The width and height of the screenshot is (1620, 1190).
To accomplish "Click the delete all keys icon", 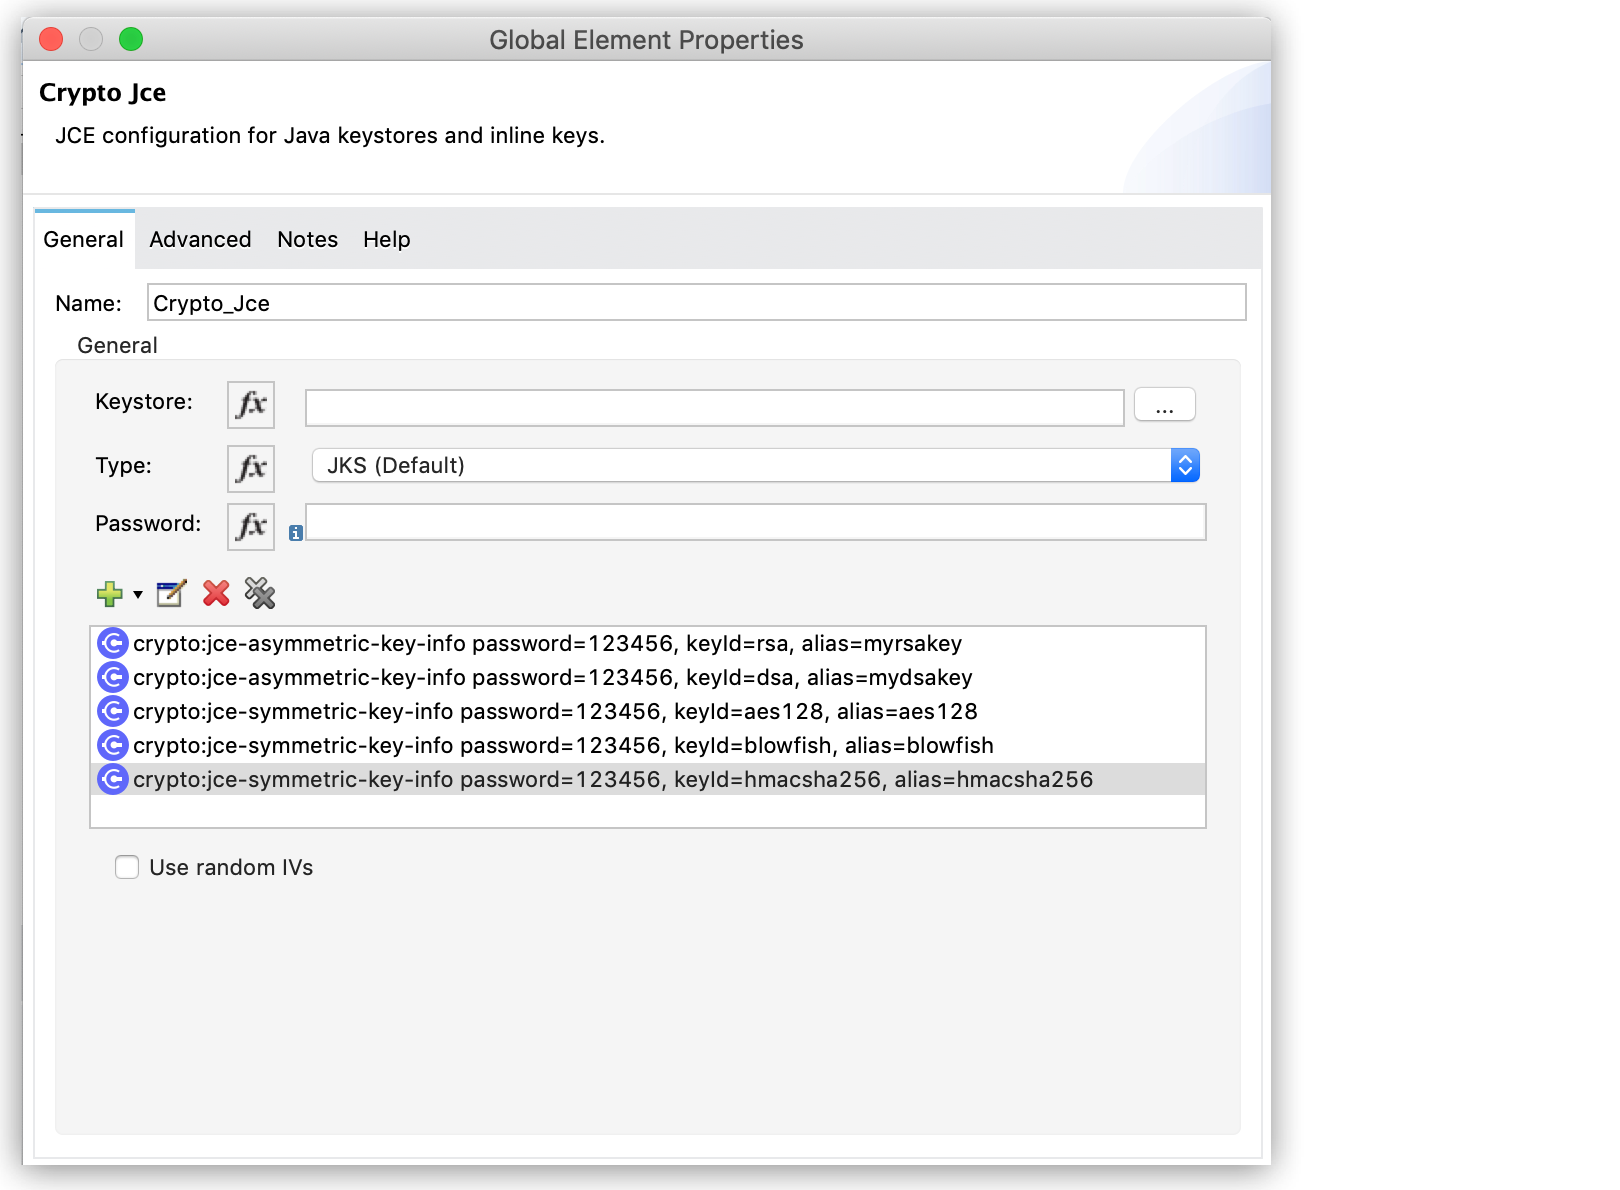I will 260,594.
